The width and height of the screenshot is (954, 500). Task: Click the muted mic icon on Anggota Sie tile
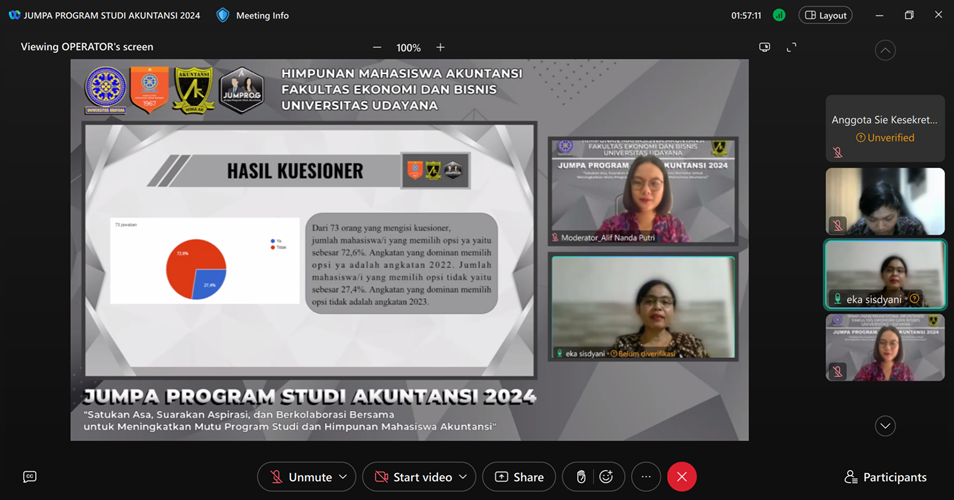click(x=838, y=153)
